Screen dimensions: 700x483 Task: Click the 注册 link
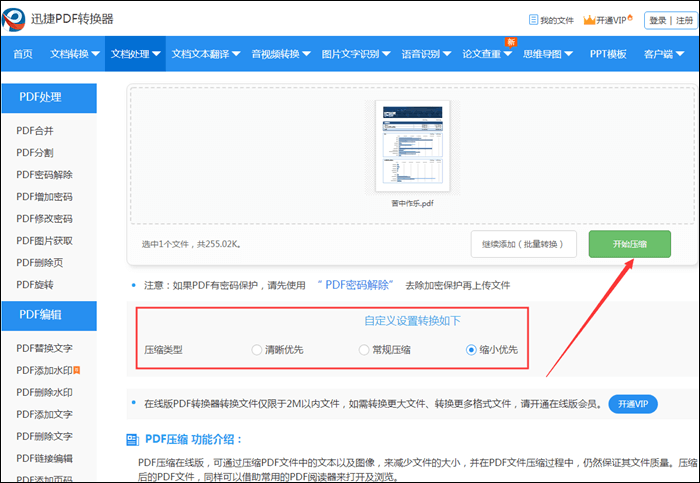pyautogui.click(x=684, y=20)
